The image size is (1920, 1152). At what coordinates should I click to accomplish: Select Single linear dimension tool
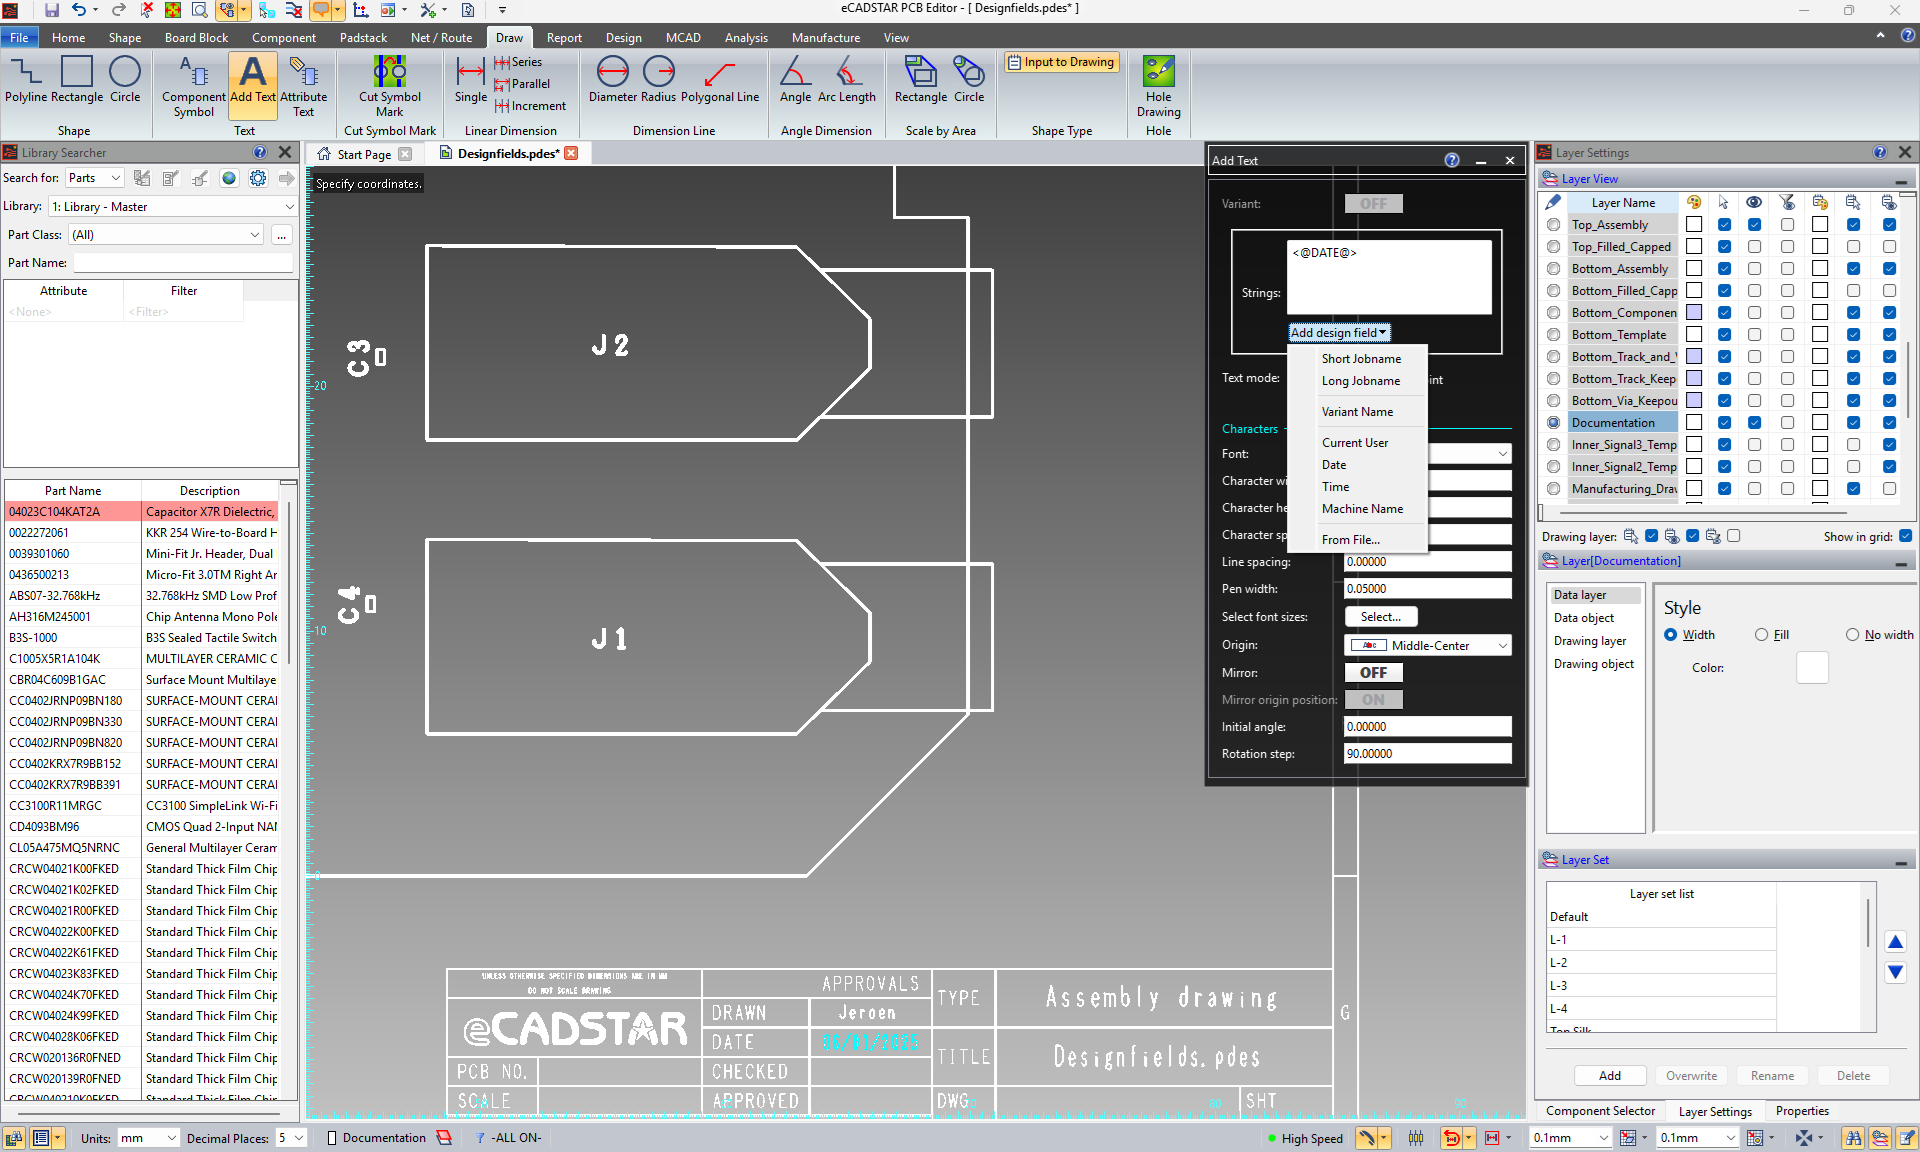point(470,80)
